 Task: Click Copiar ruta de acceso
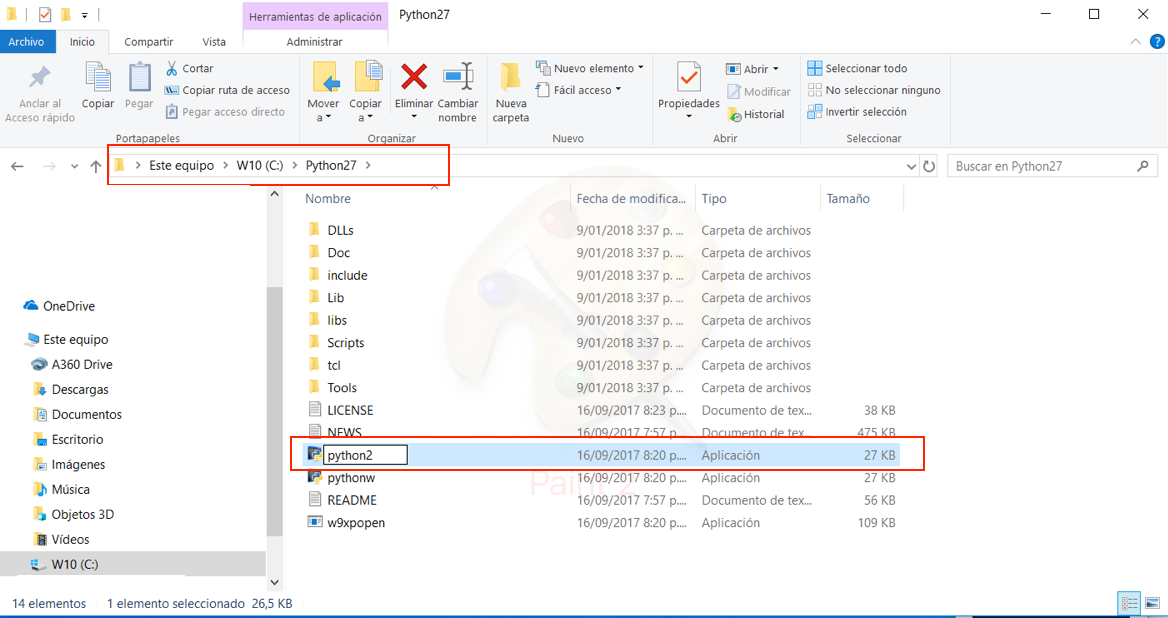tap(227, 90)
